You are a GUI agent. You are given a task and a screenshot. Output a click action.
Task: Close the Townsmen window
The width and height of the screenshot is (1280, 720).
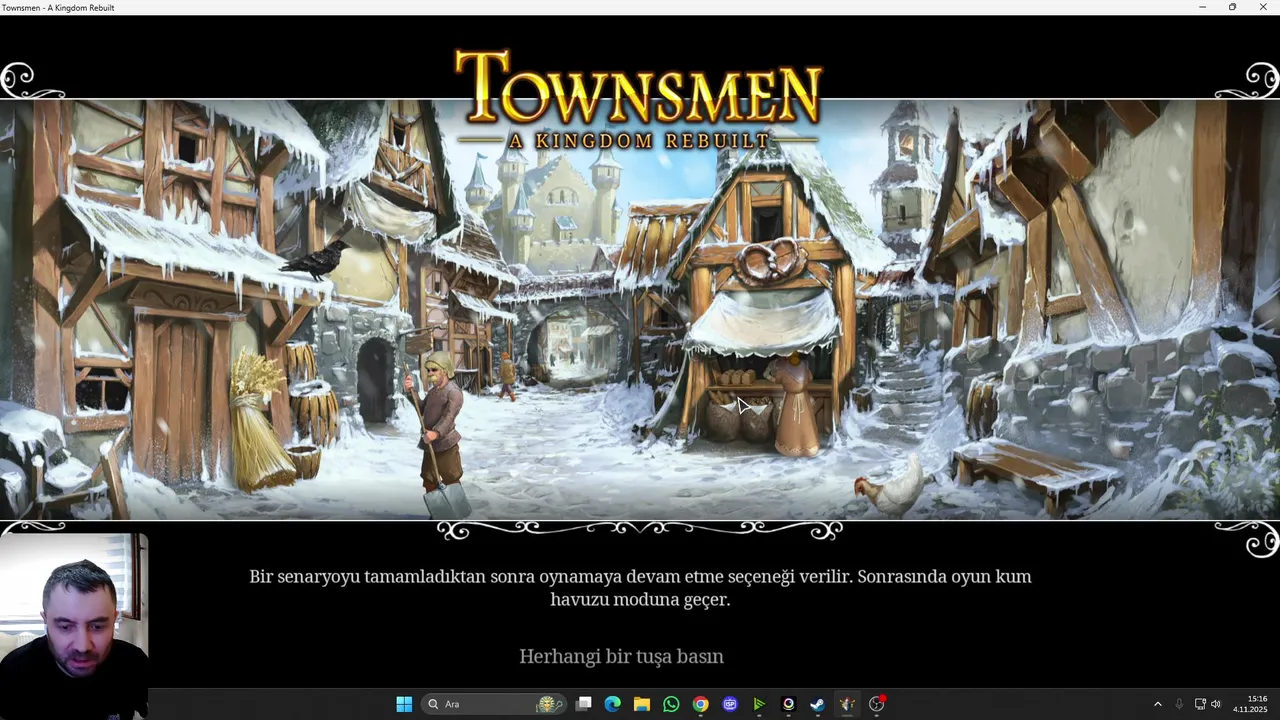pyautogui.click(x=1263, y=7)
